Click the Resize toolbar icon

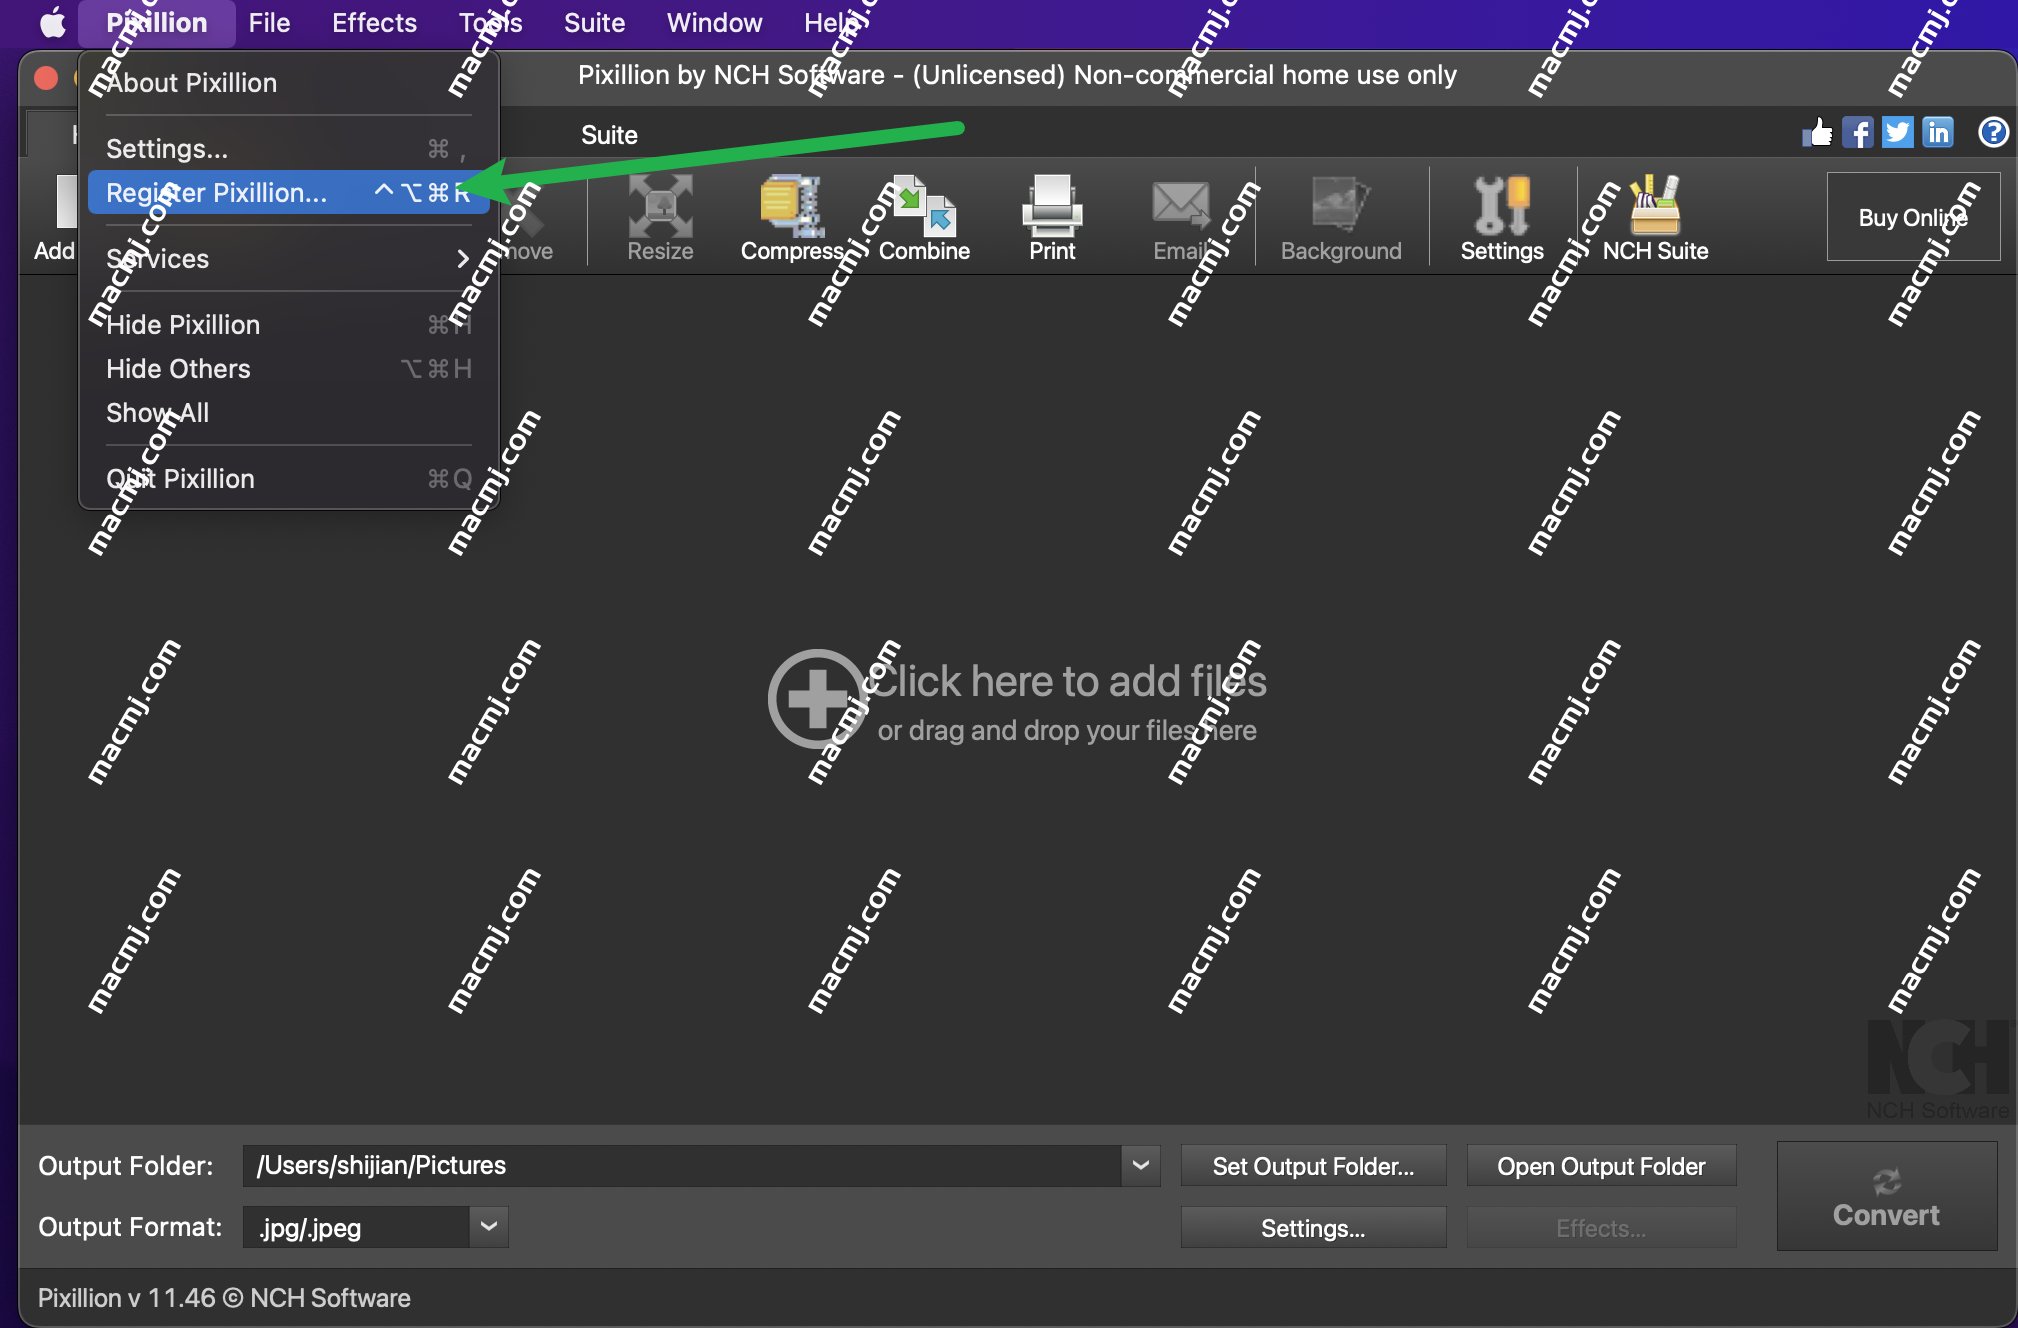tap(660, 218)
